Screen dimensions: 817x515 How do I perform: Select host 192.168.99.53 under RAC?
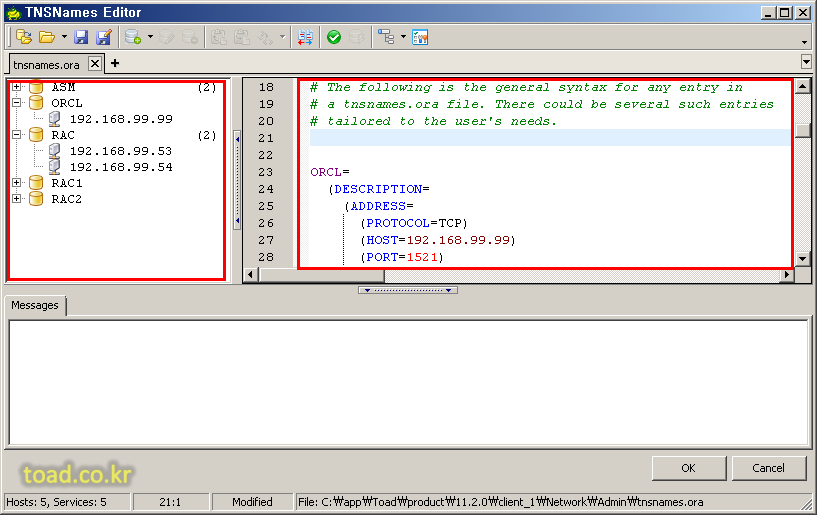[x=121, y=151]
